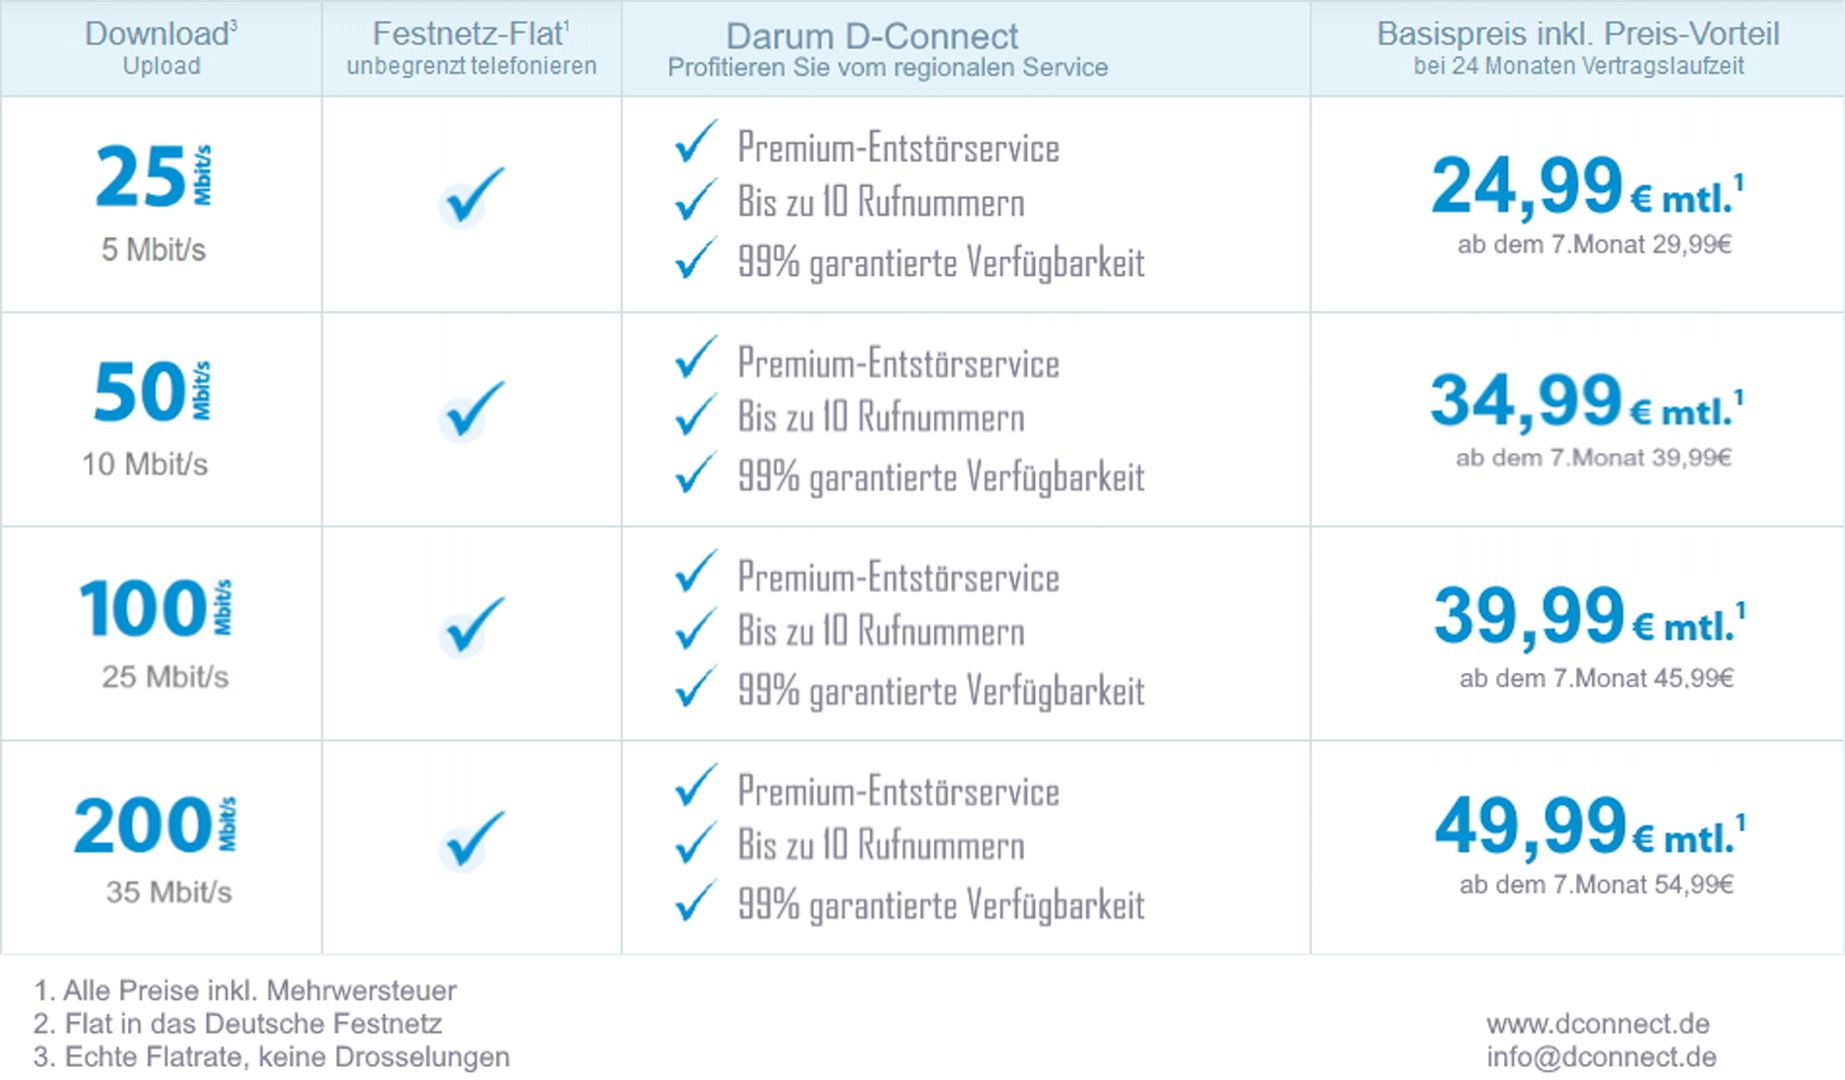Select the Darum D-Connect column header

click(x=887, y=49)
